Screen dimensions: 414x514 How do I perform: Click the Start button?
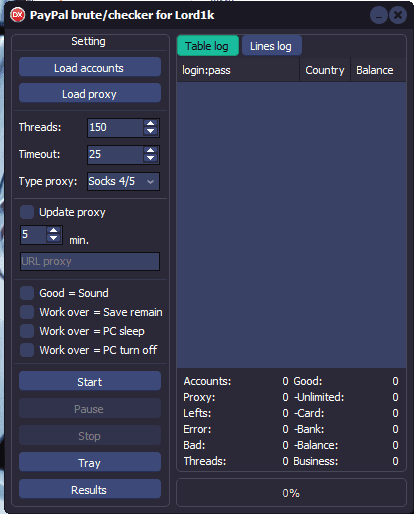pos(90,381)
